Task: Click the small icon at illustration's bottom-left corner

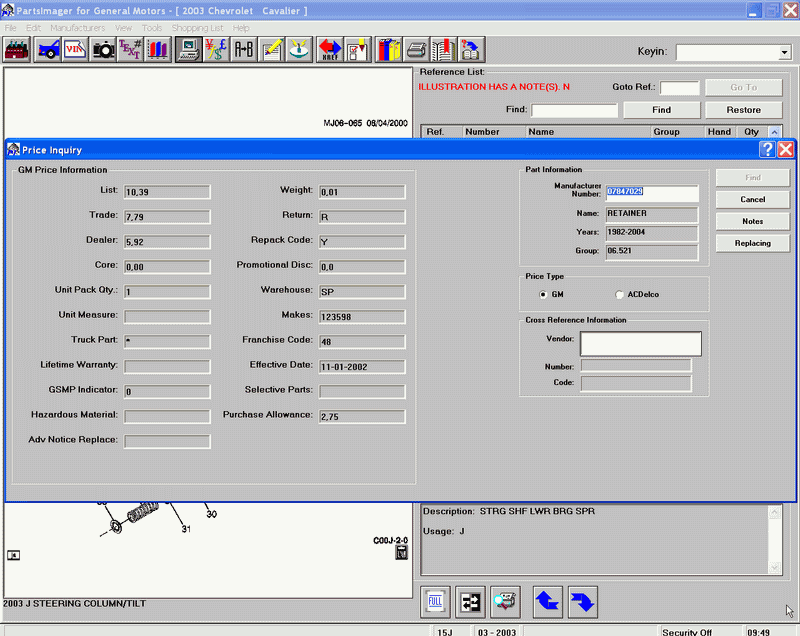Action: [14, 555]
